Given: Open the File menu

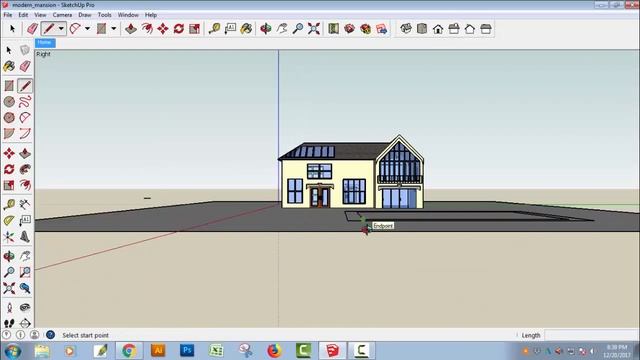Looking at the screenshot, I should tap(8, 15).
